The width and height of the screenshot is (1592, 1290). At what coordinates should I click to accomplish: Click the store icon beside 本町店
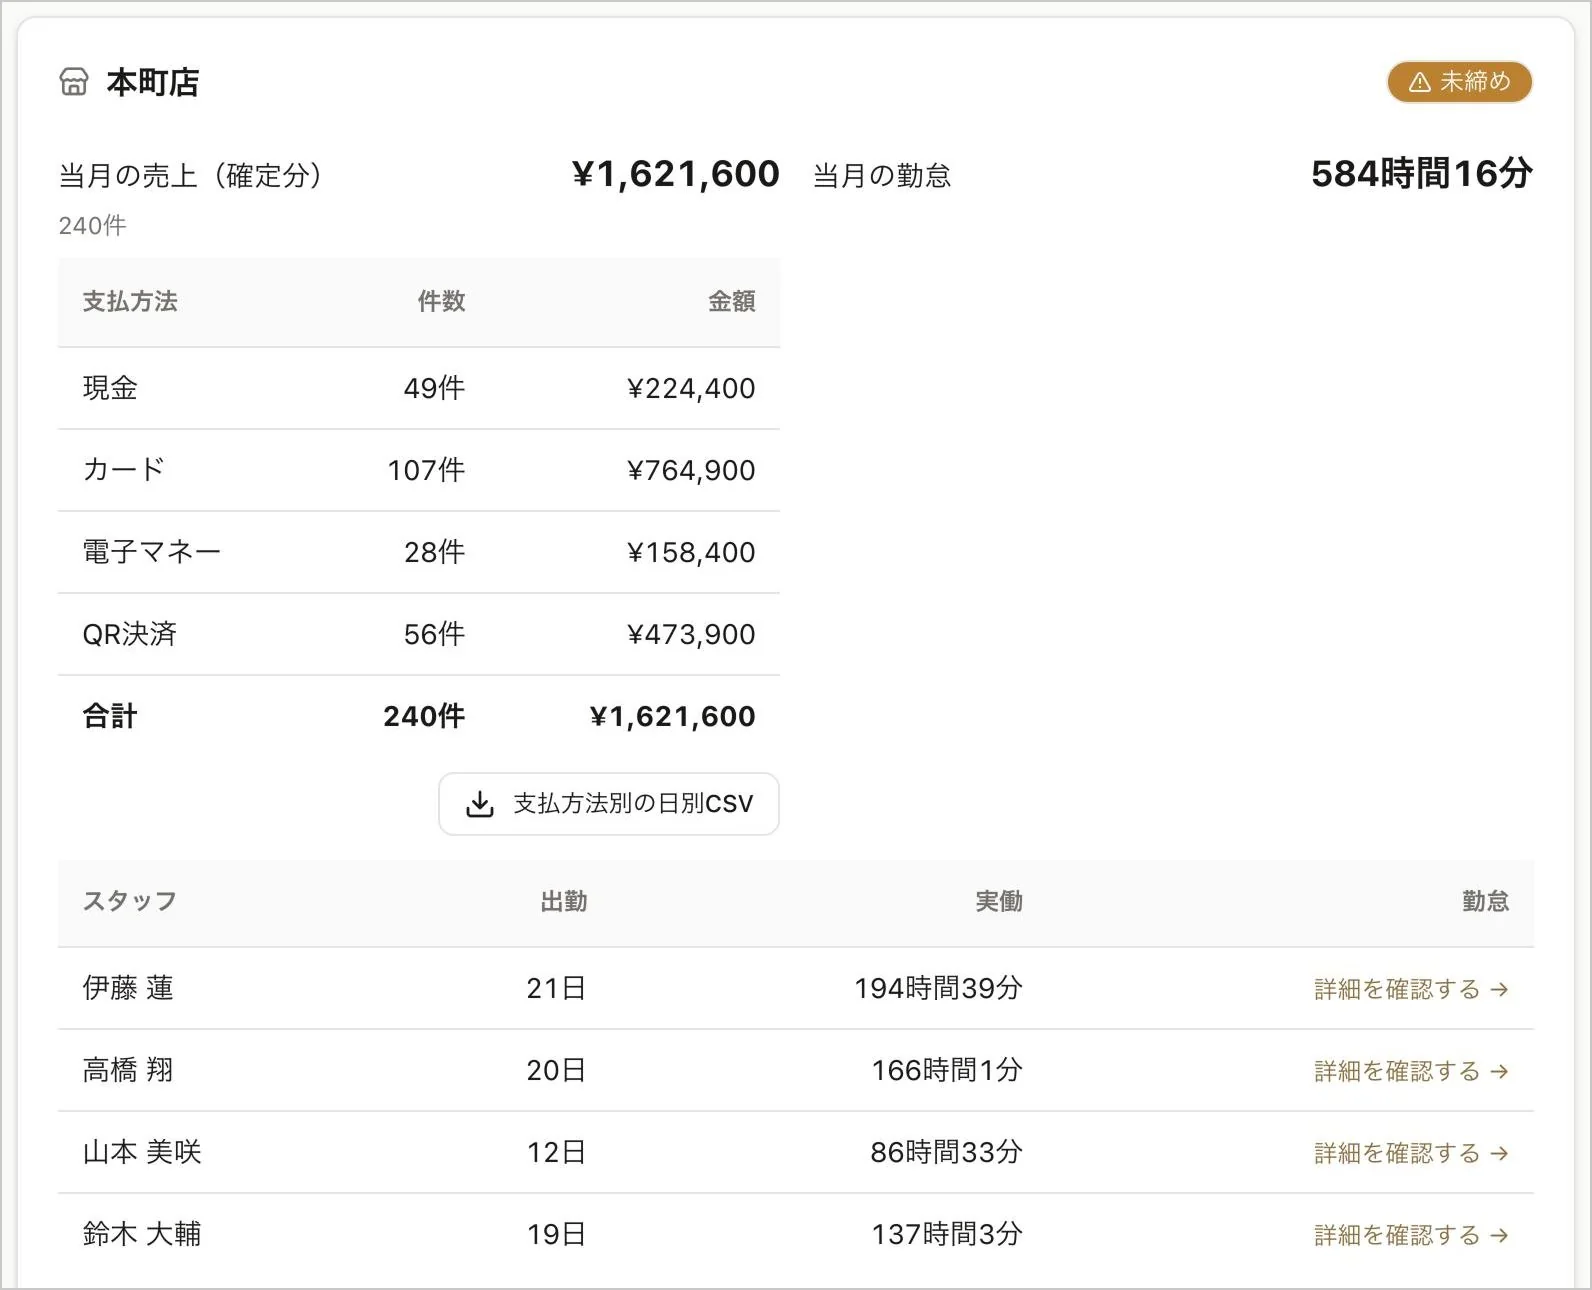pos(74,82)
